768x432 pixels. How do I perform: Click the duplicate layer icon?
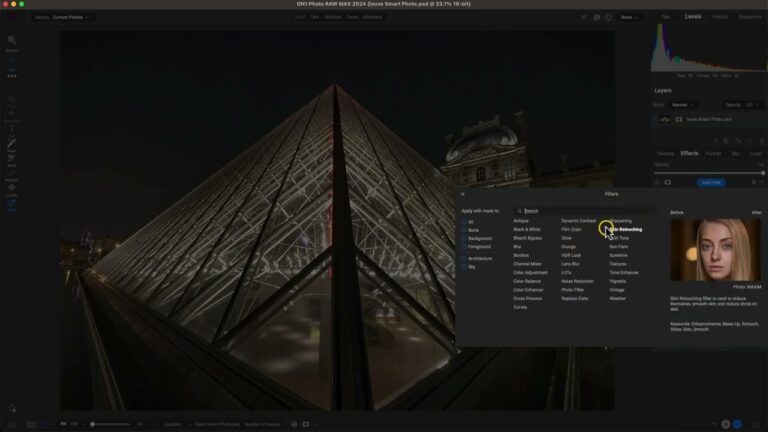(726, 141)
